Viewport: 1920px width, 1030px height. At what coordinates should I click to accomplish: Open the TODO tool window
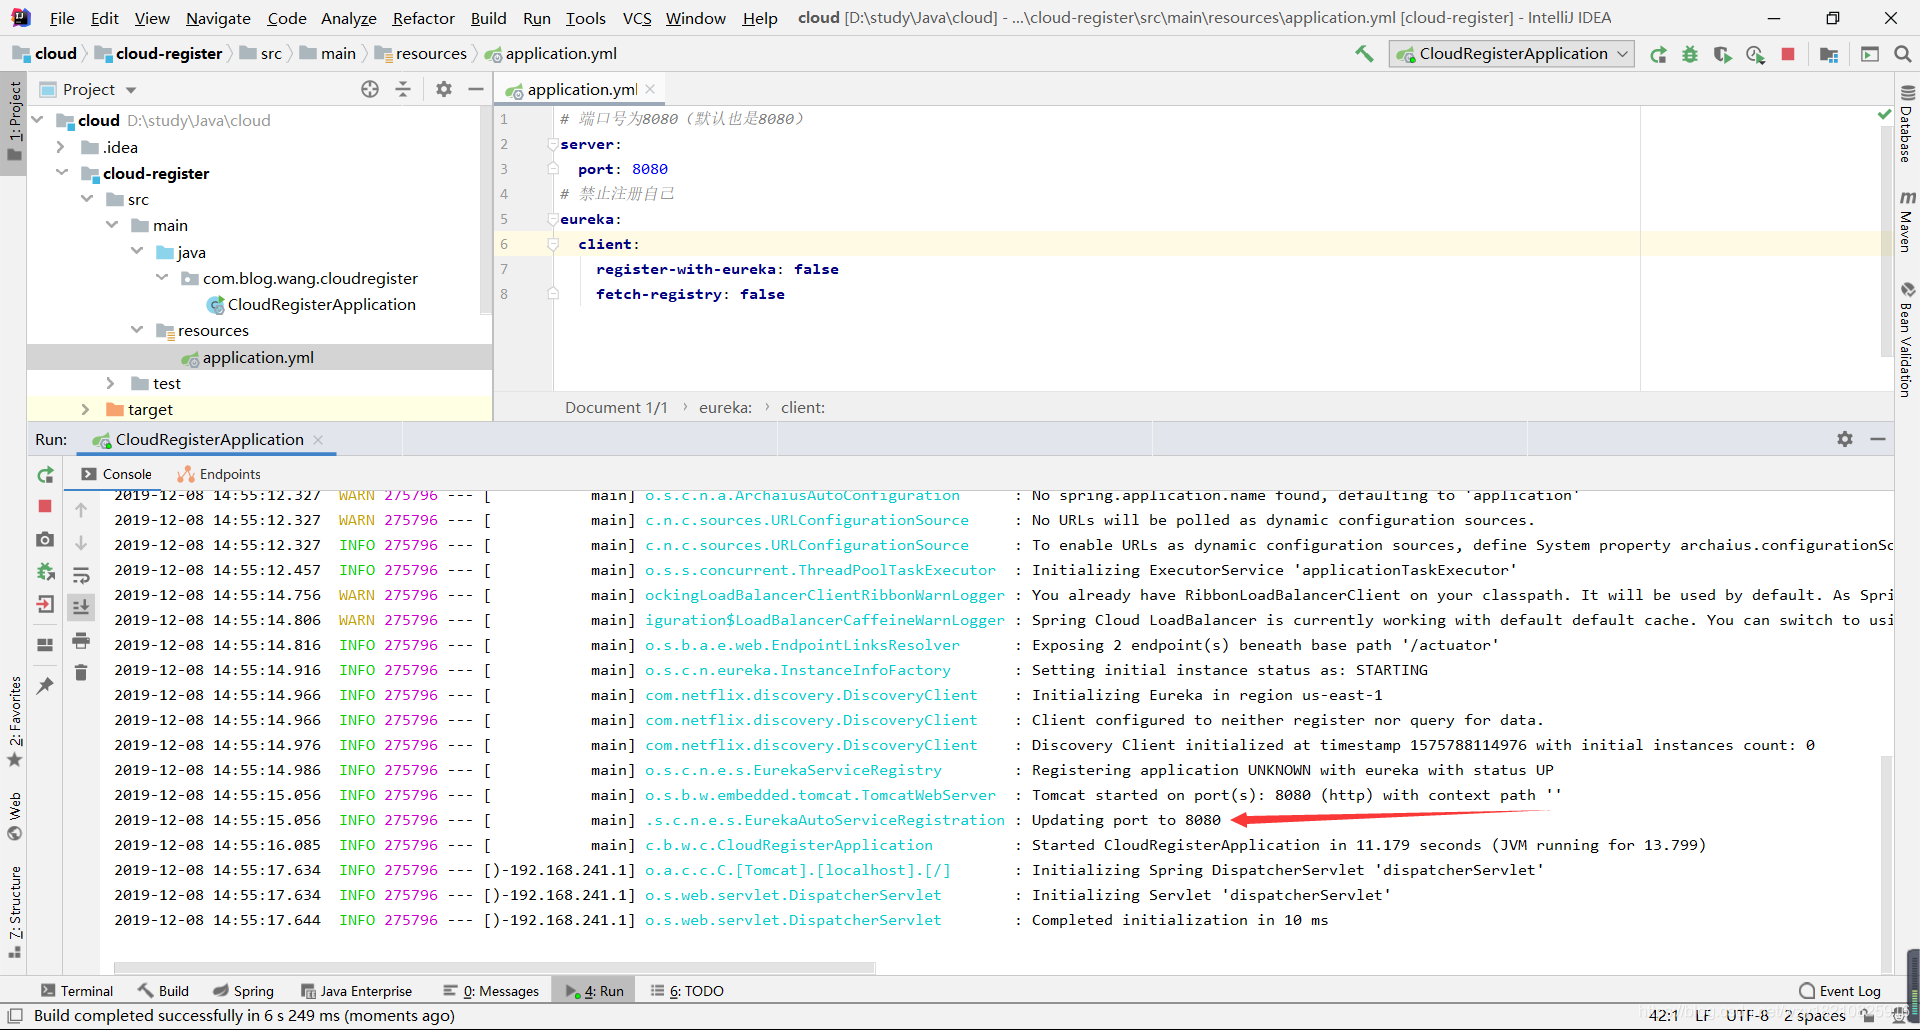pyautogui.click(x=687, y=991)
